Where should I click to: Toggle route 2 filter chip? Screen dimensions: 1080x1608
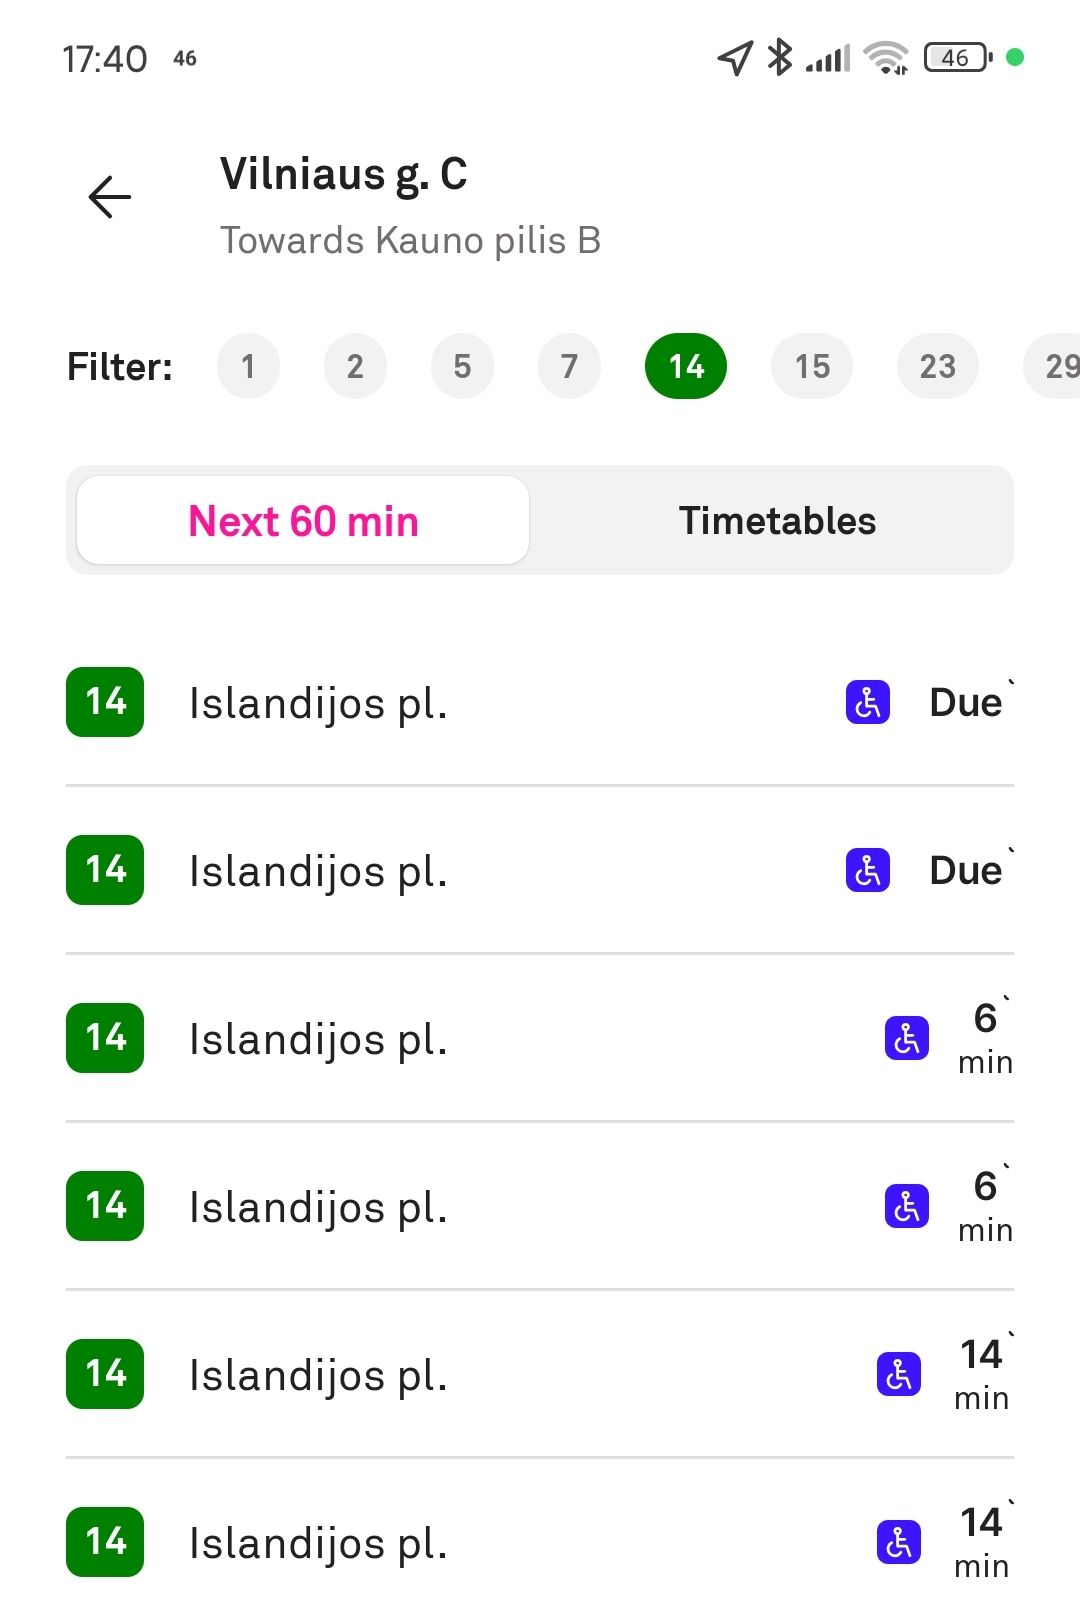coord(355,366)
